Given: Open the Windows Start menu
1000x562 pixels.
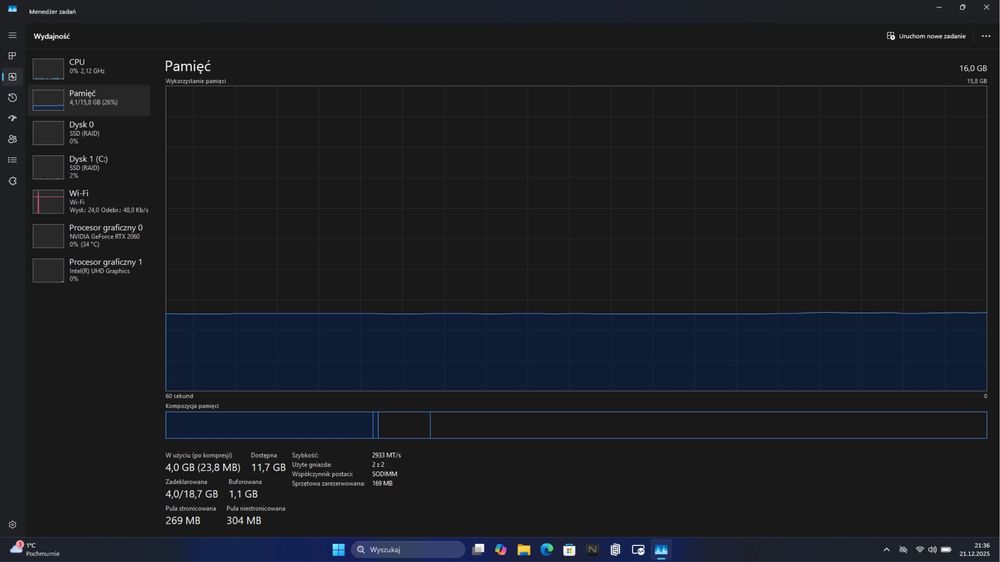Looking at the screenshot, I should 339,549.
